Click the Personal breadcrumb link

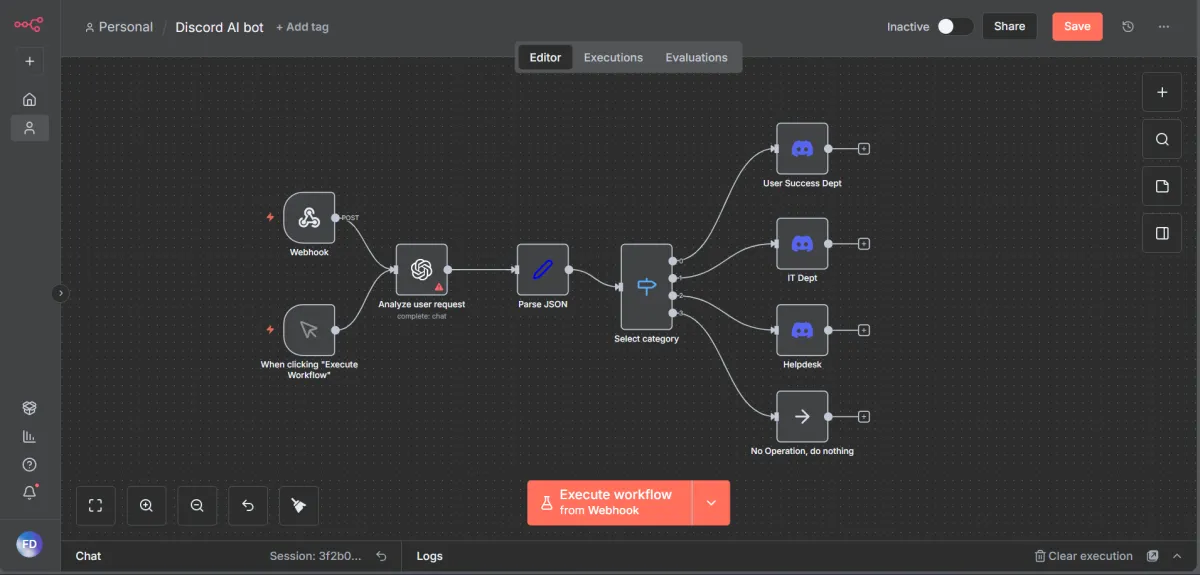(119, 27)
